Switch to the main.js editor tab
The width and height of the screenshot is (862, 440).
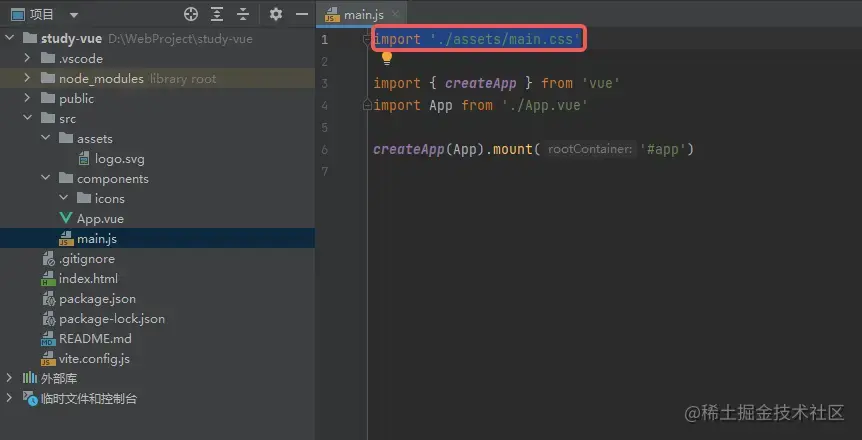[363, 15]
